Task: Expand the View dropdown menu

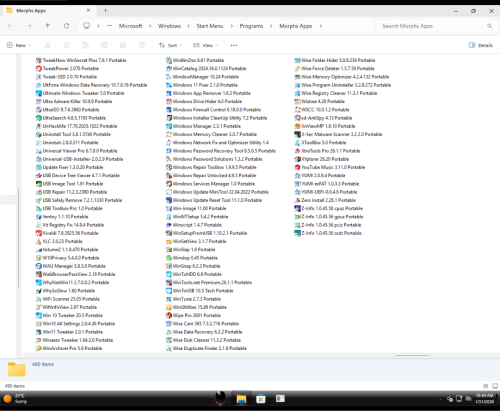Action: [205, 45]
